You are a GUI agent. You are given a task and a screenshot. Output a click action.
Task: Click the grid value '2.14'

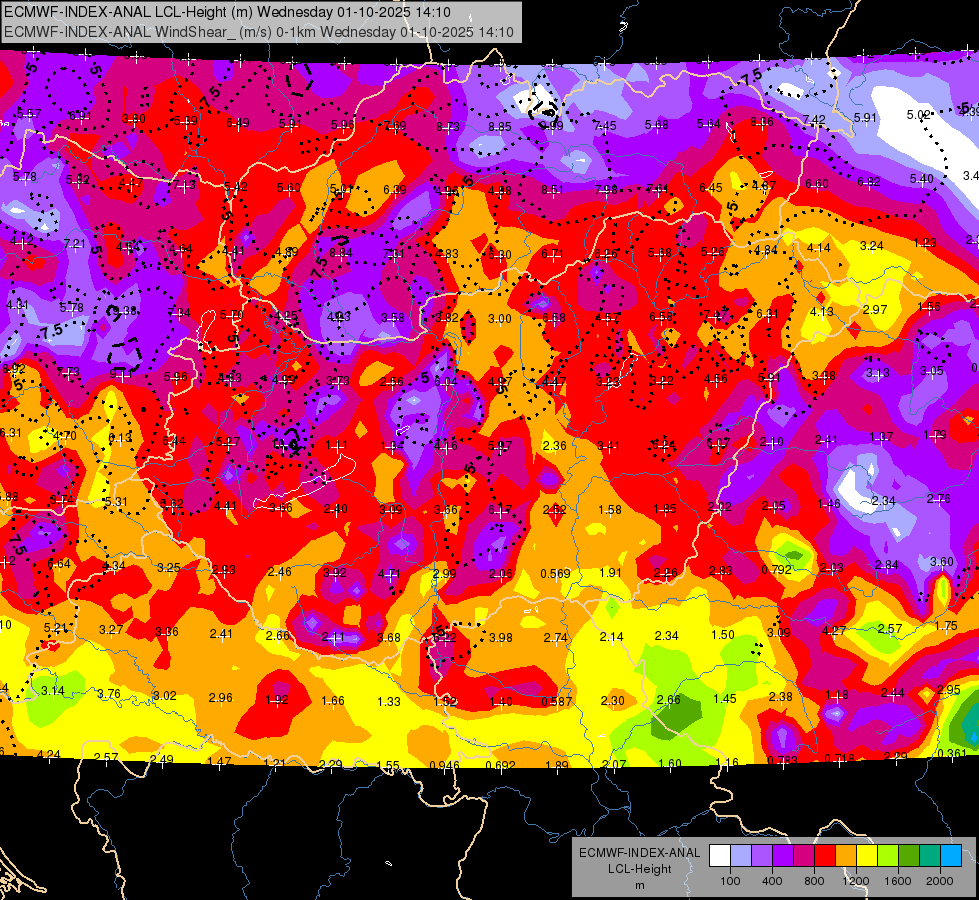(x=611, y=636)
